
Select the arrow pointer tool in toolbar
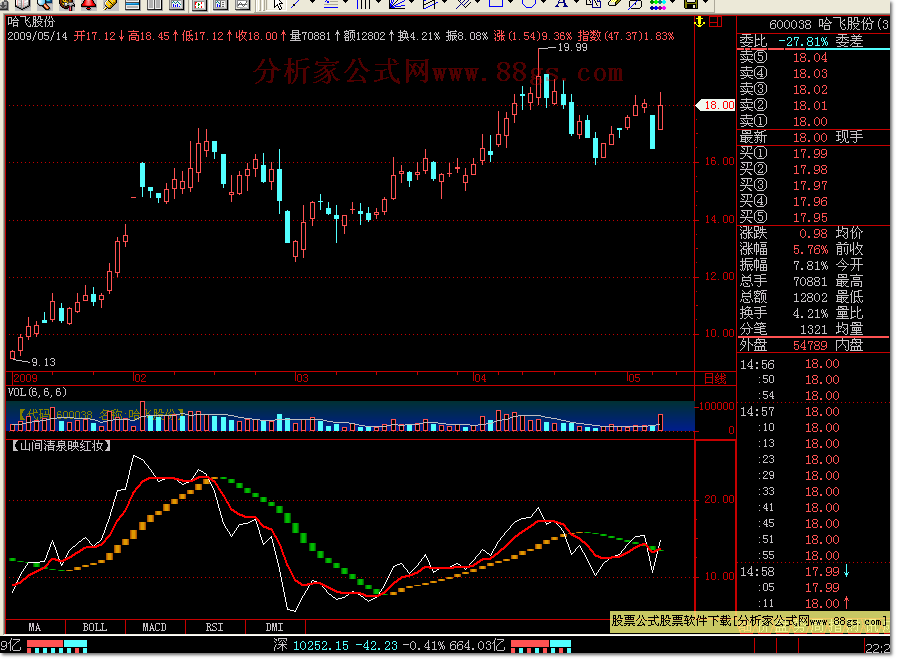[x=278, y=5]
